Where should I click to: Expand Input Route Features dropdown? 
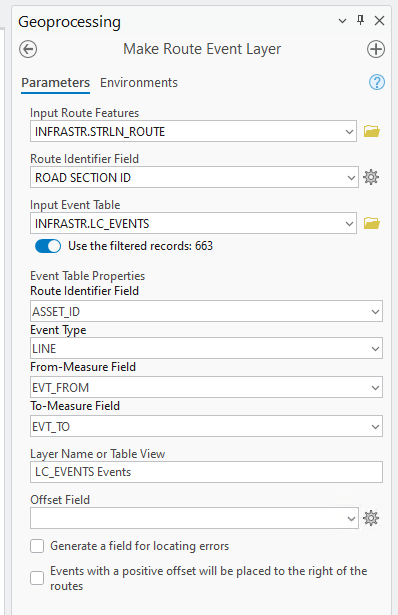(x=349, y=131)
